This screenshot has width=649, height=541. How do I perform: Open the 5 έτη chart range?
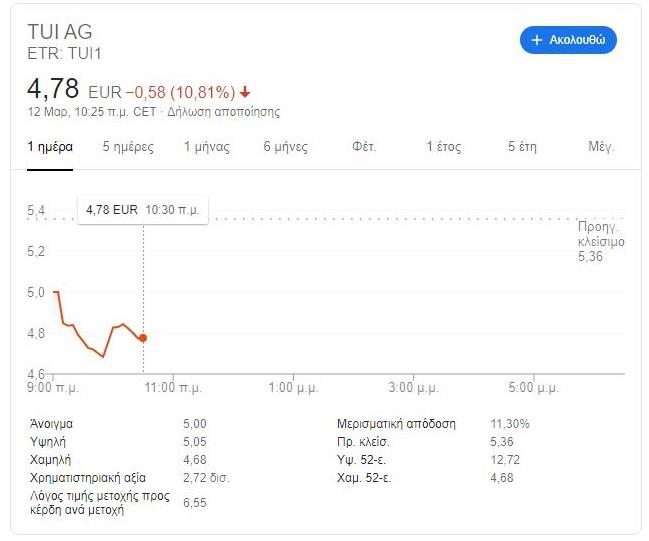tap(522, 147)
